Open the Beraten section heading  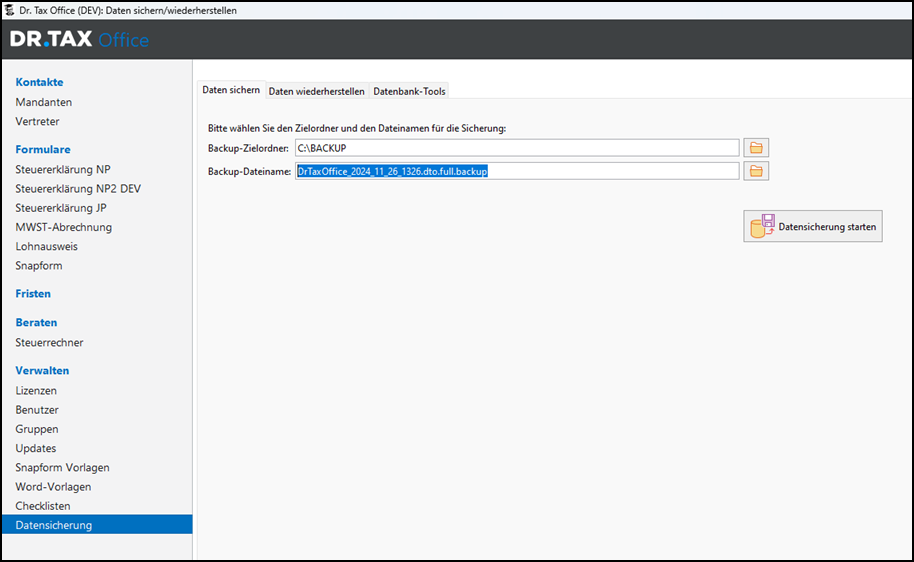point(36,322)
